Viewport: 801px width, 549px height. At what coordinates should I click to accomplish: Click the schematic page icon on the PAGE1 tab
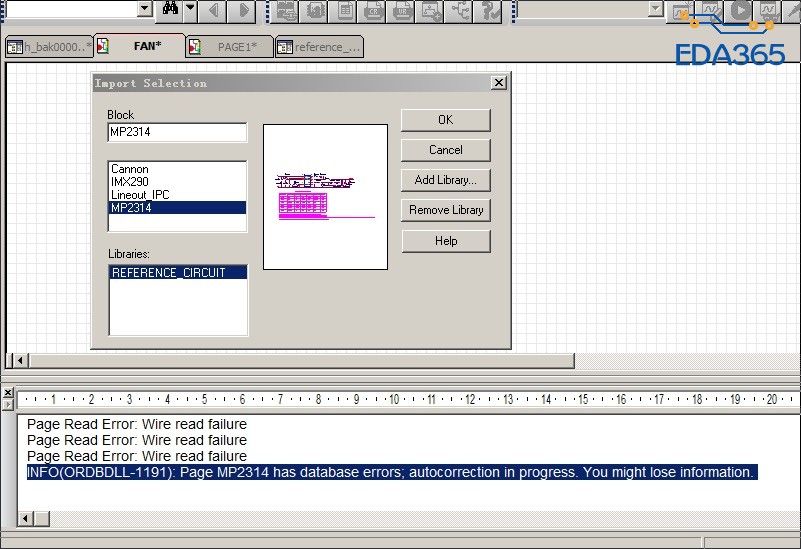(x=195, y=47)
